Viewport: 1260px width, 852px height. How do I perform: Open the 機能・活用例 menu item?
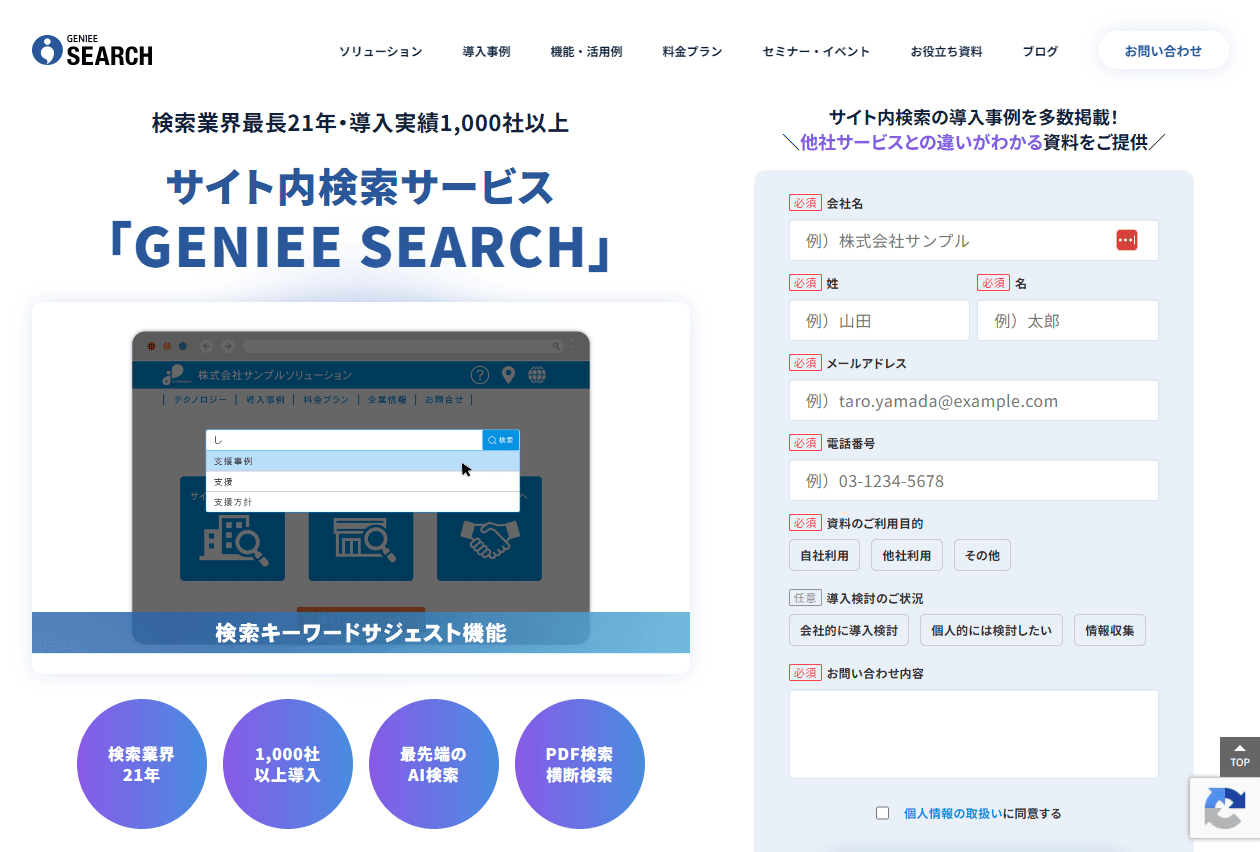[586, 51]
